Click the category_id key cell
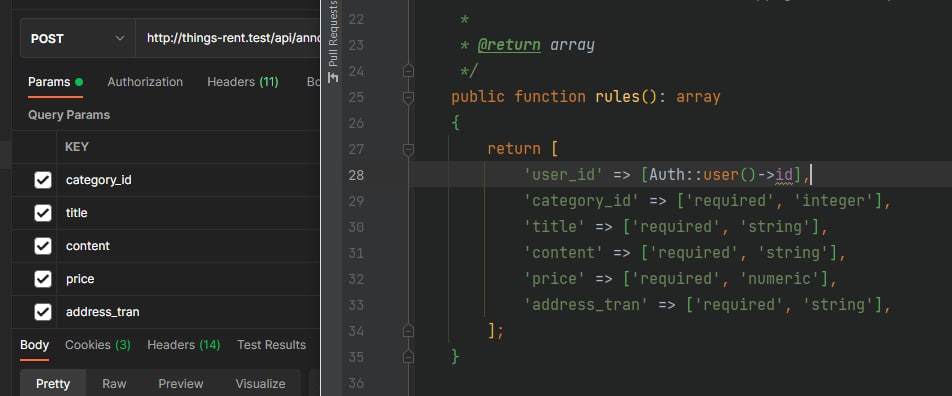952x396 pixels. 188,180
